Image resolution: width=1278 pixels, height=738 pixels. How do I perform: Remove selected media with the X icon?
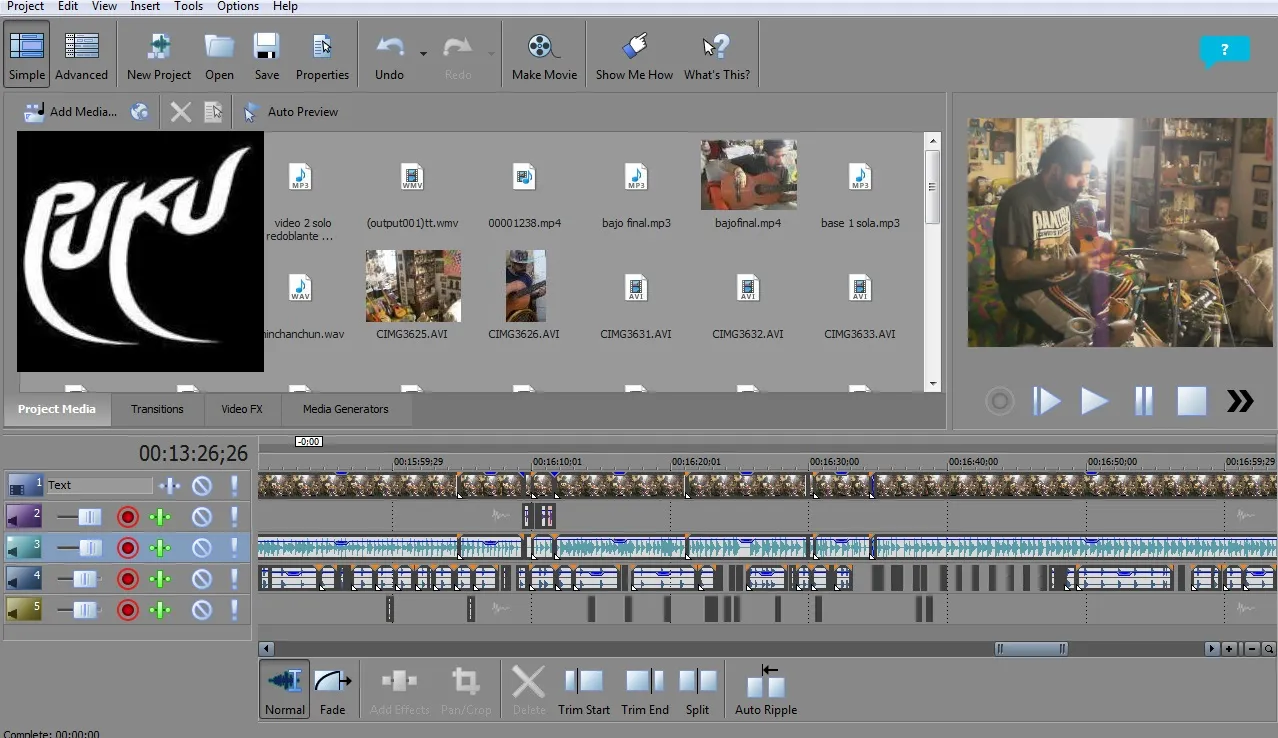click(181, 112)
